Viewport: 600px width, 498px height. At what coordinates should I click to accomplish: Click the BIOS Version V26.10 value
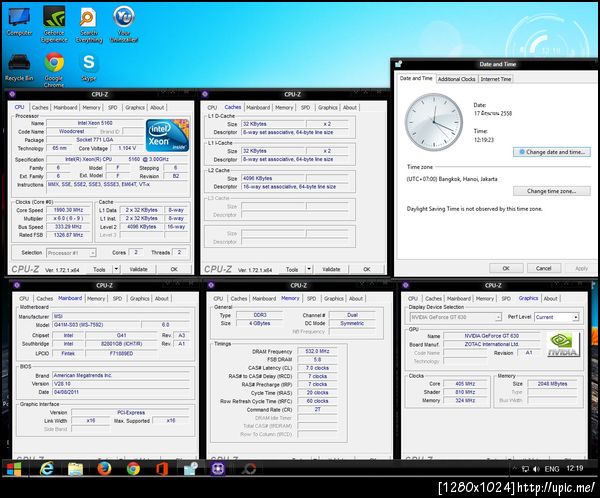(121, 384)
